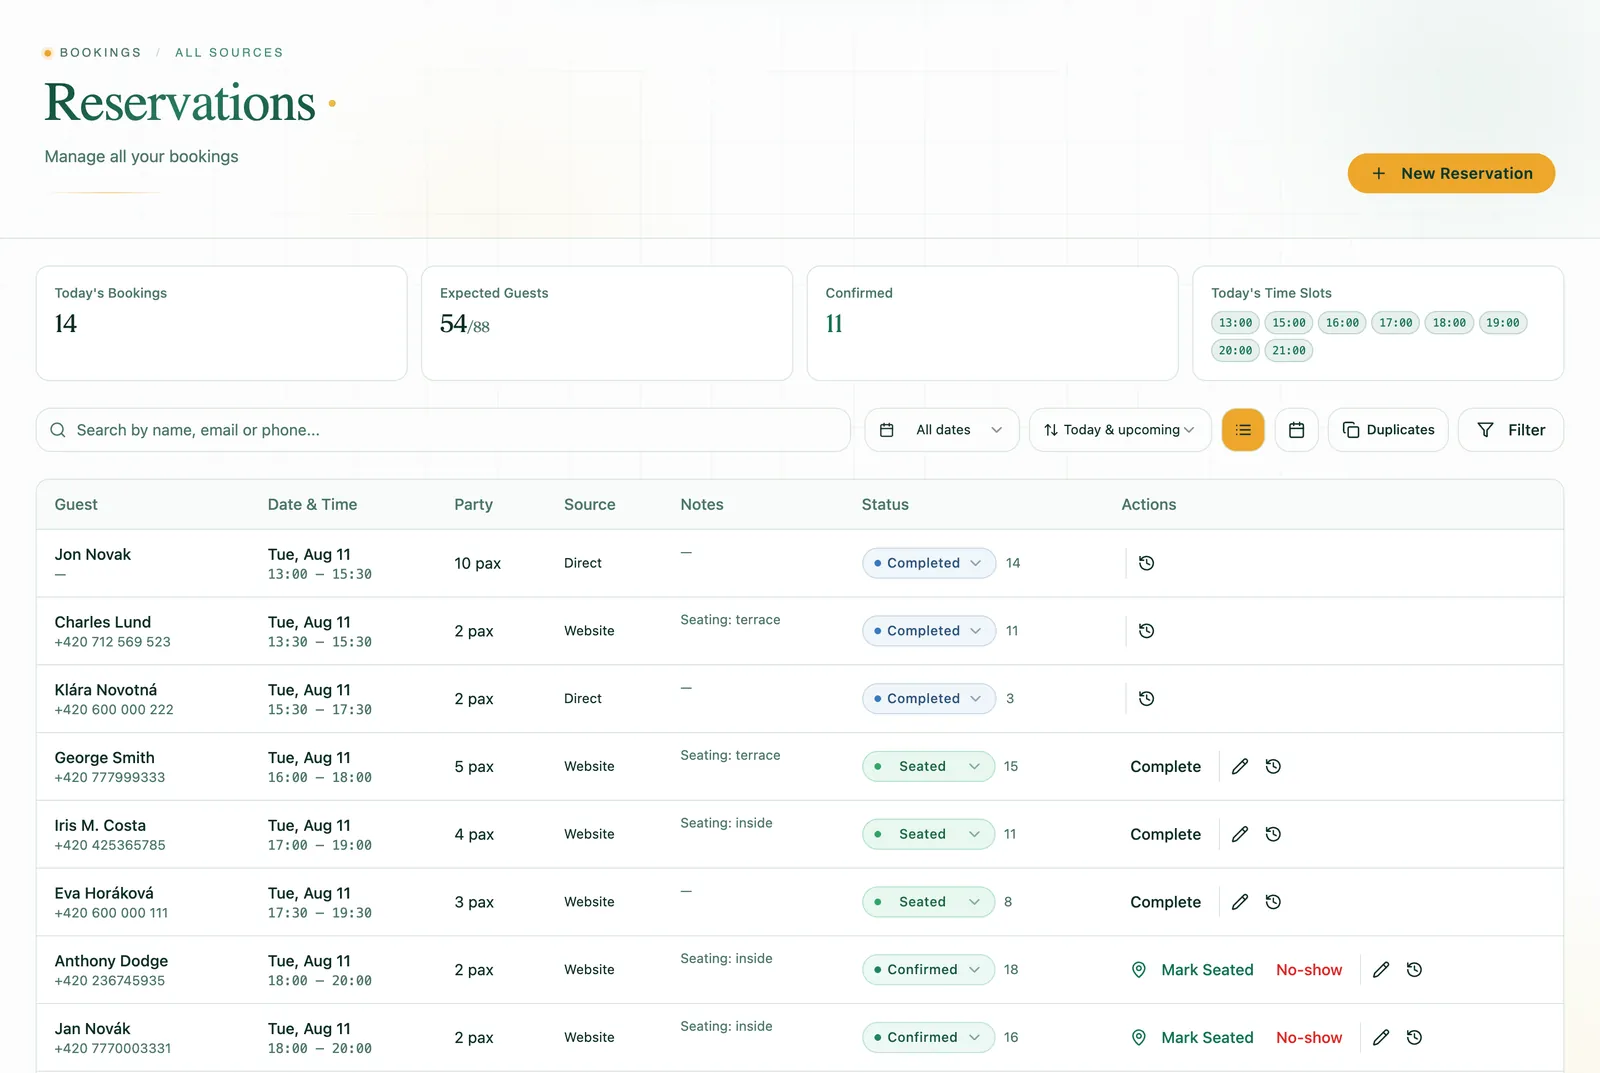Edit Anthony Dodge reservation
Viewport: 1600px width, 1073px height.
1381,970
